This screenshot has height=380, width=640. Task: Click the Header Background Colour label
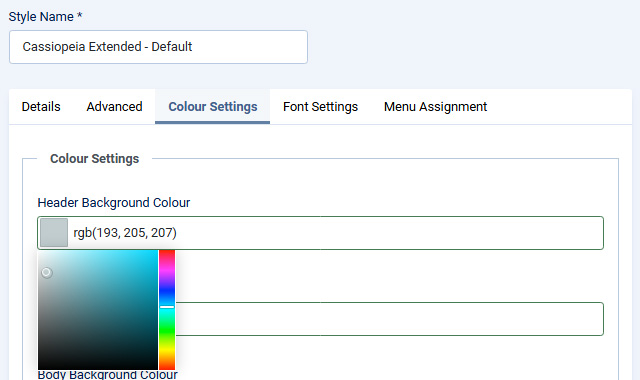[113, 202]
